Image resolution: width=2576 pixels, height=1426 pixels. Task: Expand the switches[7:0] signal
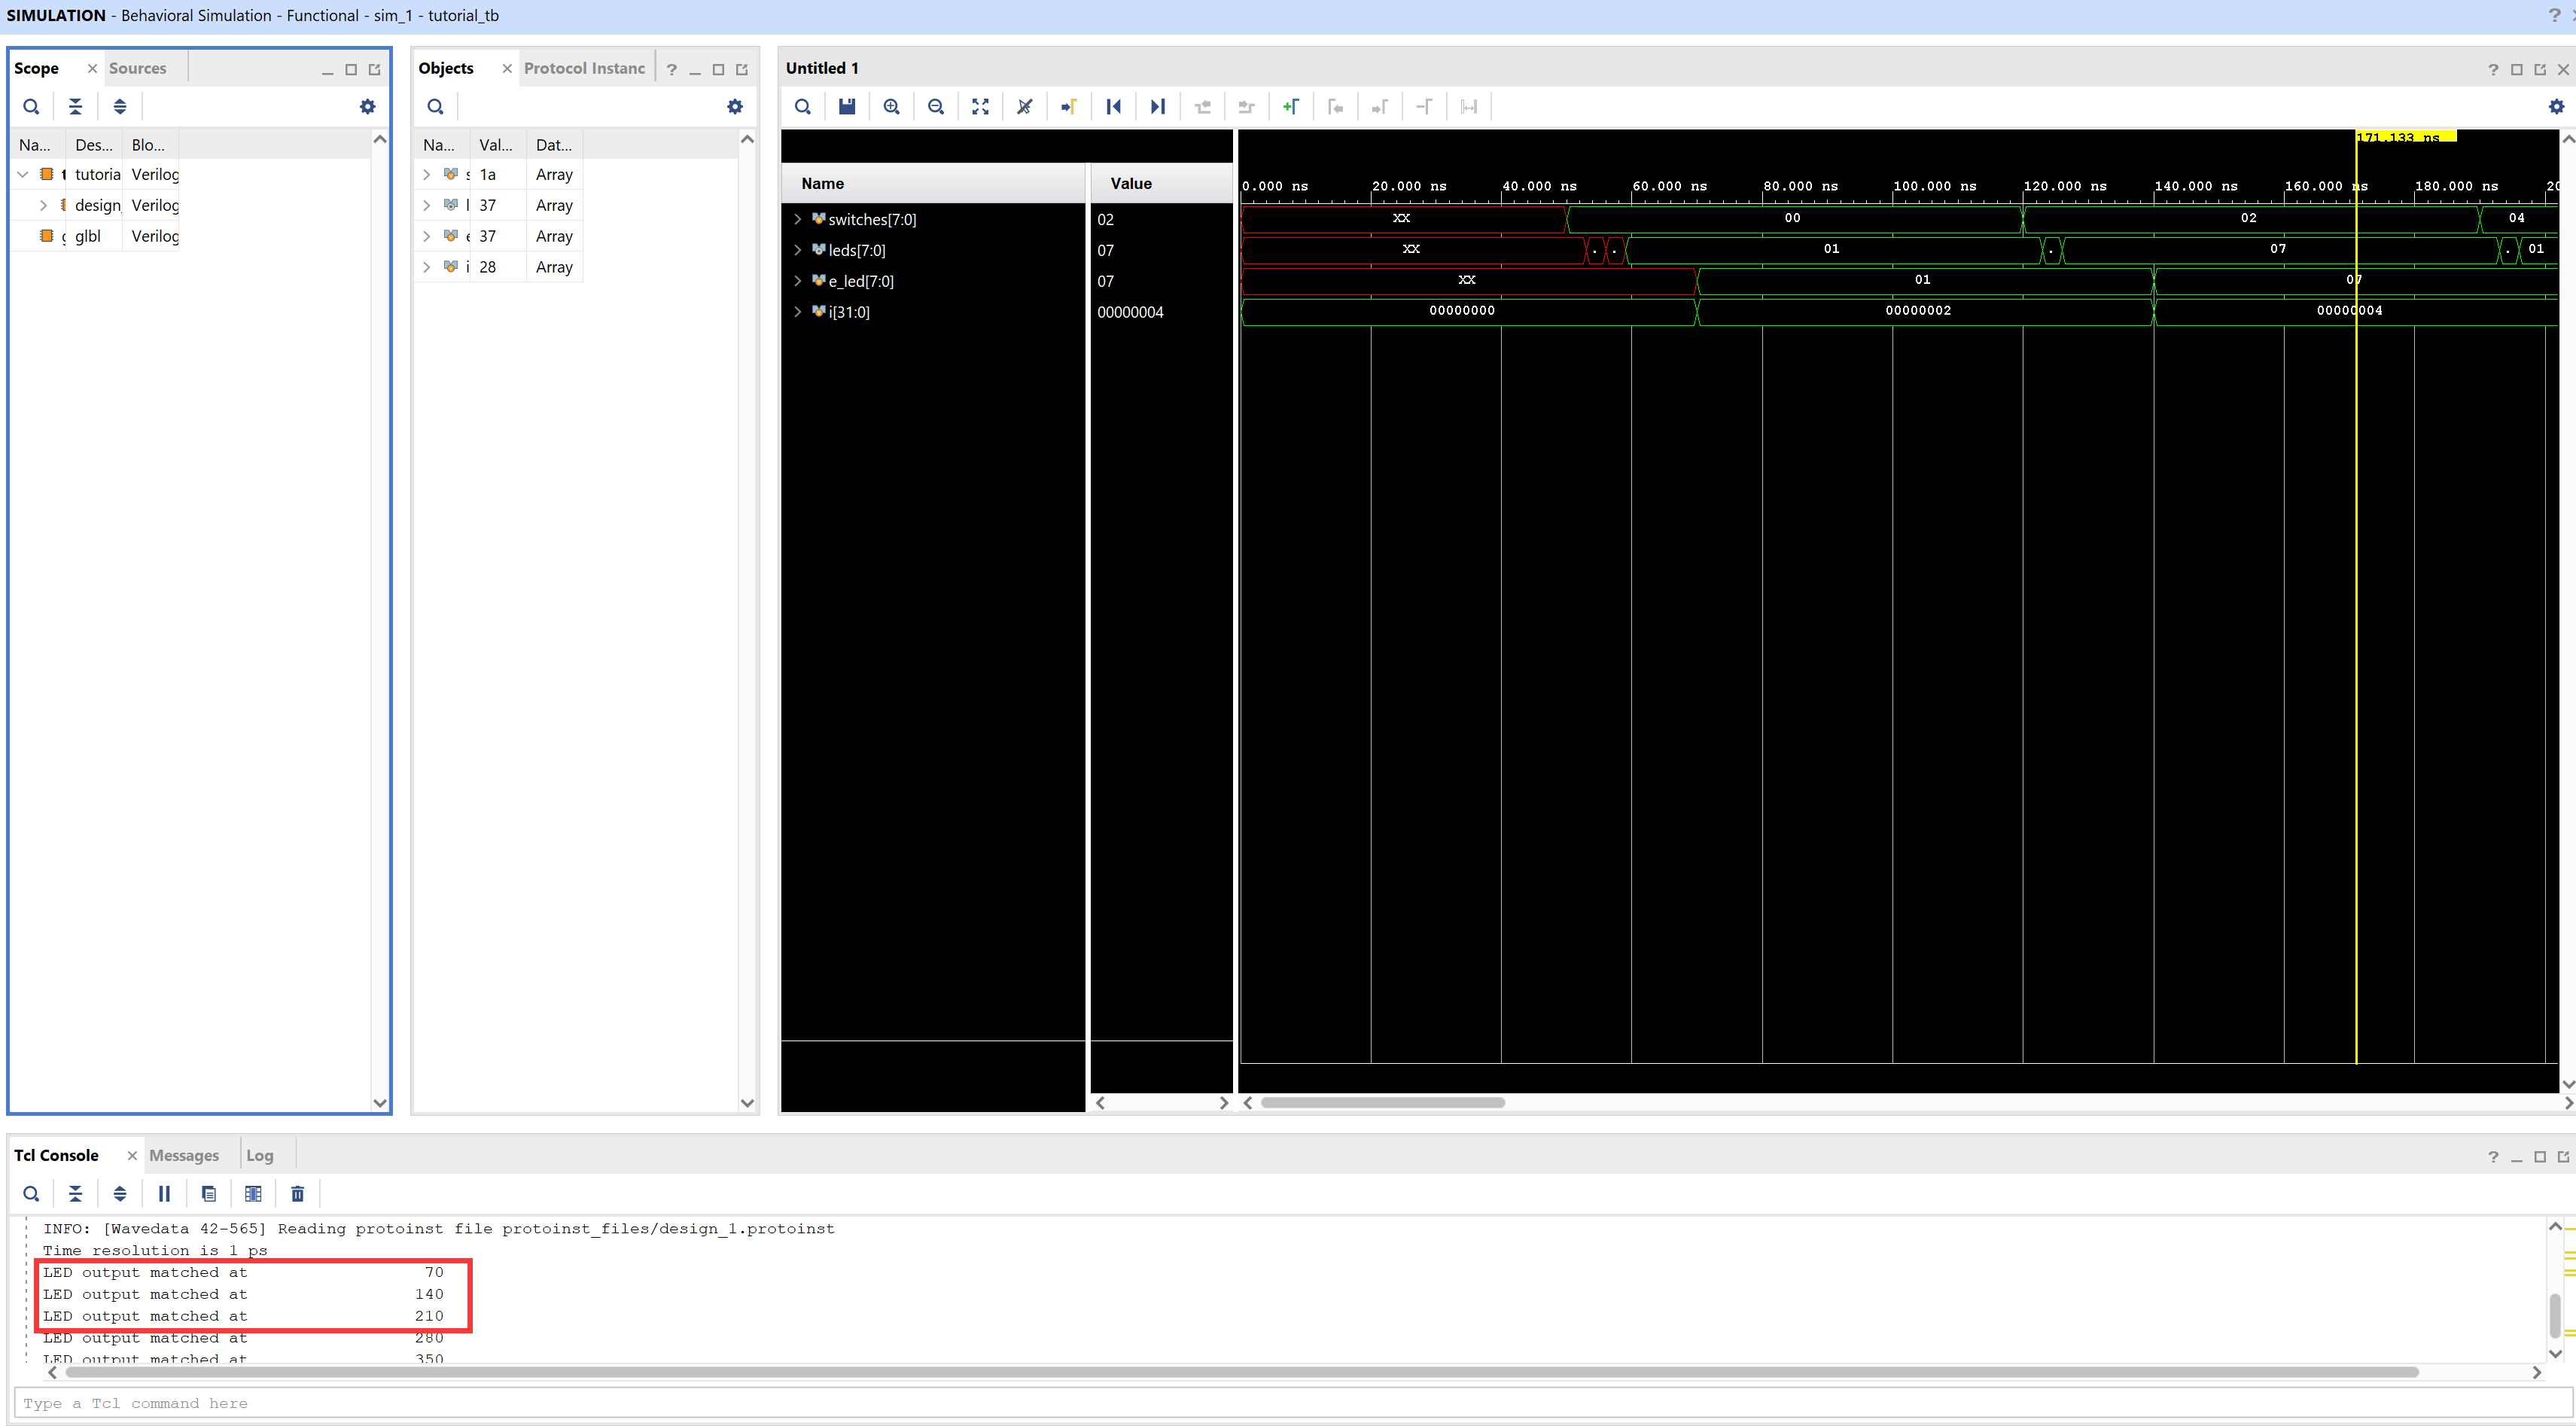(798, 219)
